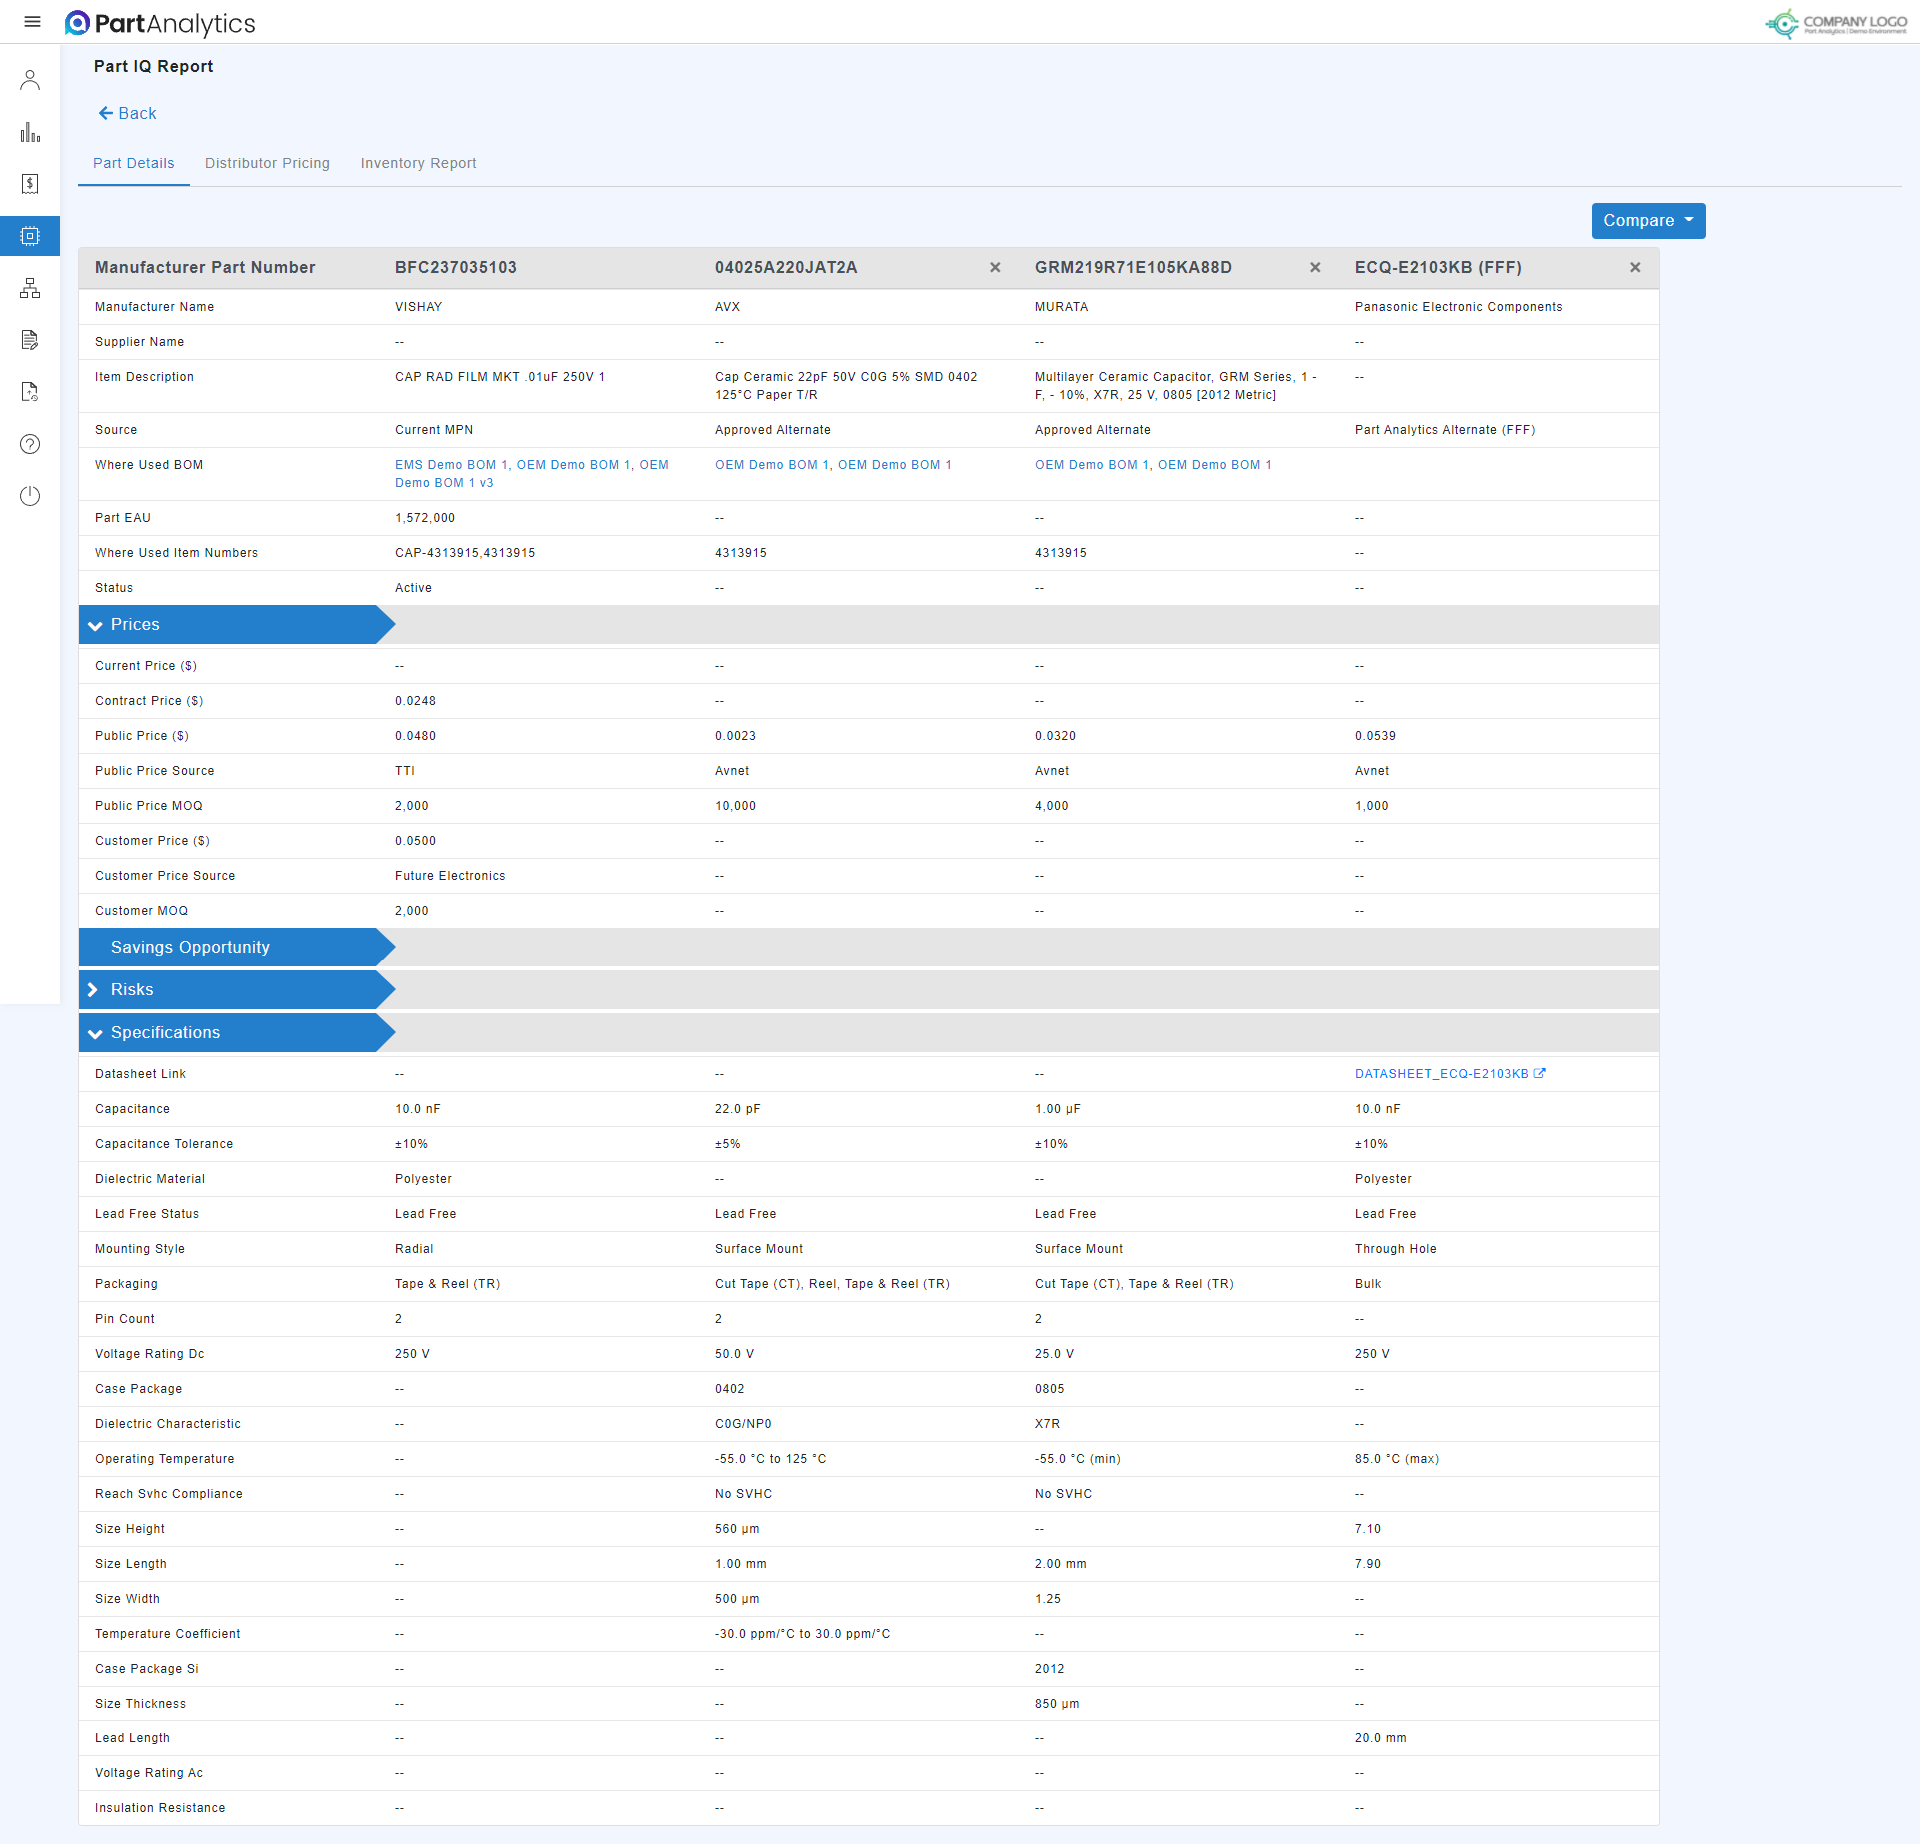1920x1844 pixels.
Task: Collapse the Specifications section
Action: click(96, 1033)
